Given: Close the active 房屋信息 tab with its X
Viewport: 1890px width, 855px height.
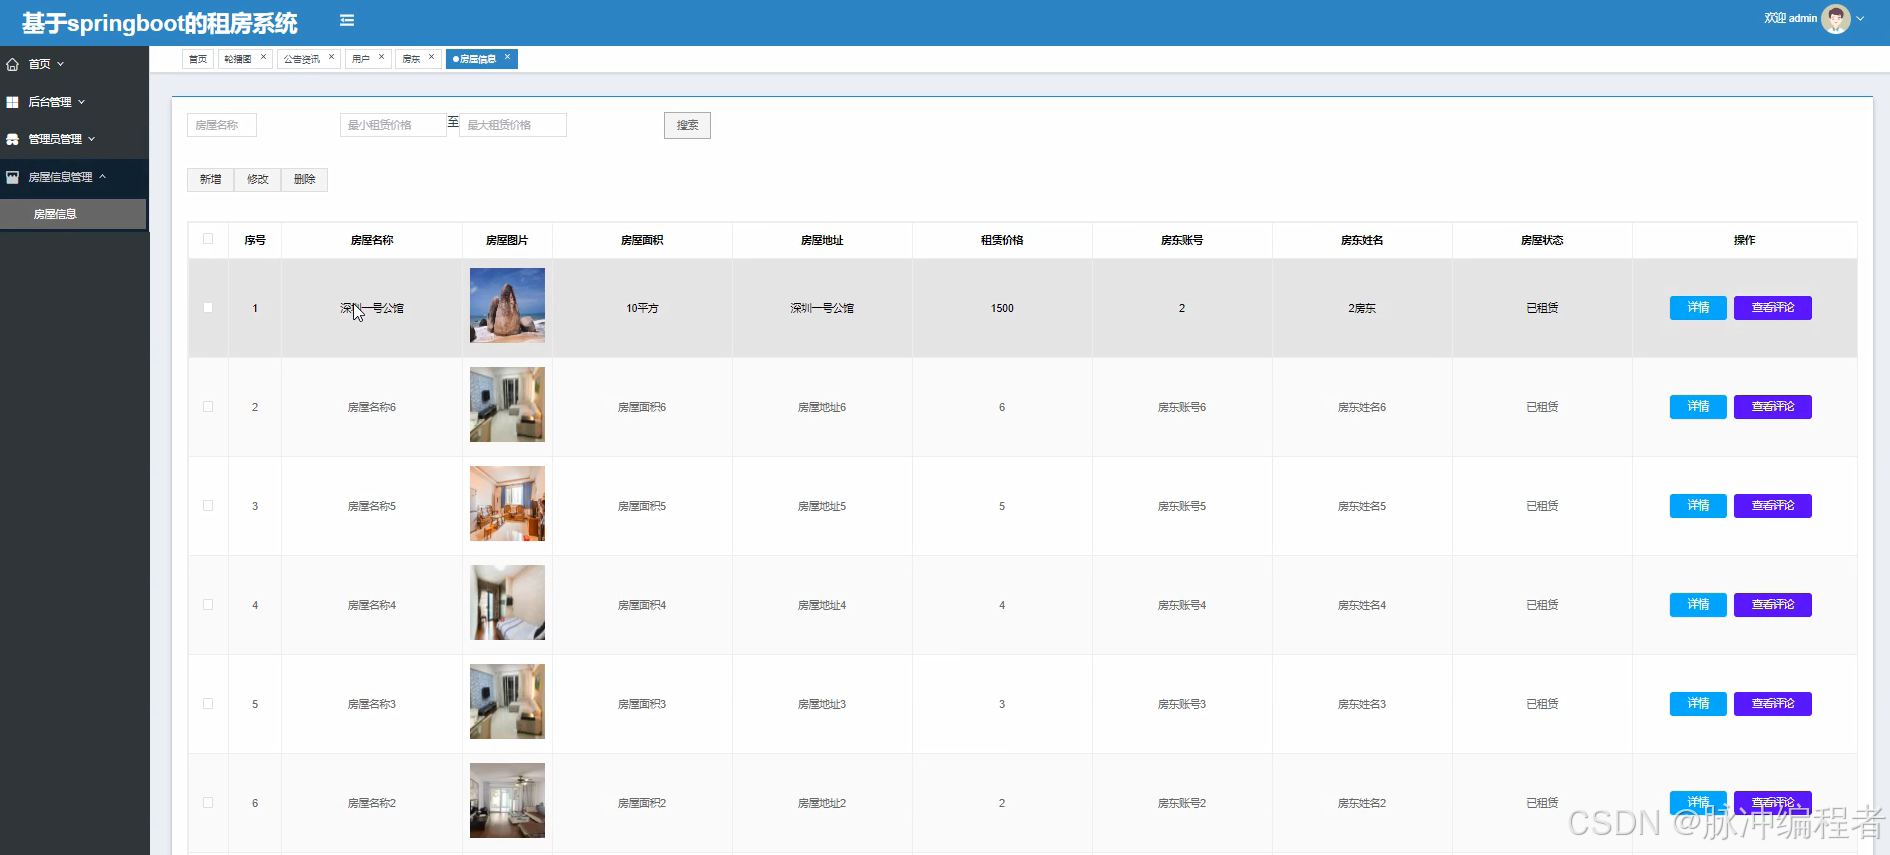Looking at the screenshot, I should [507, 57].
